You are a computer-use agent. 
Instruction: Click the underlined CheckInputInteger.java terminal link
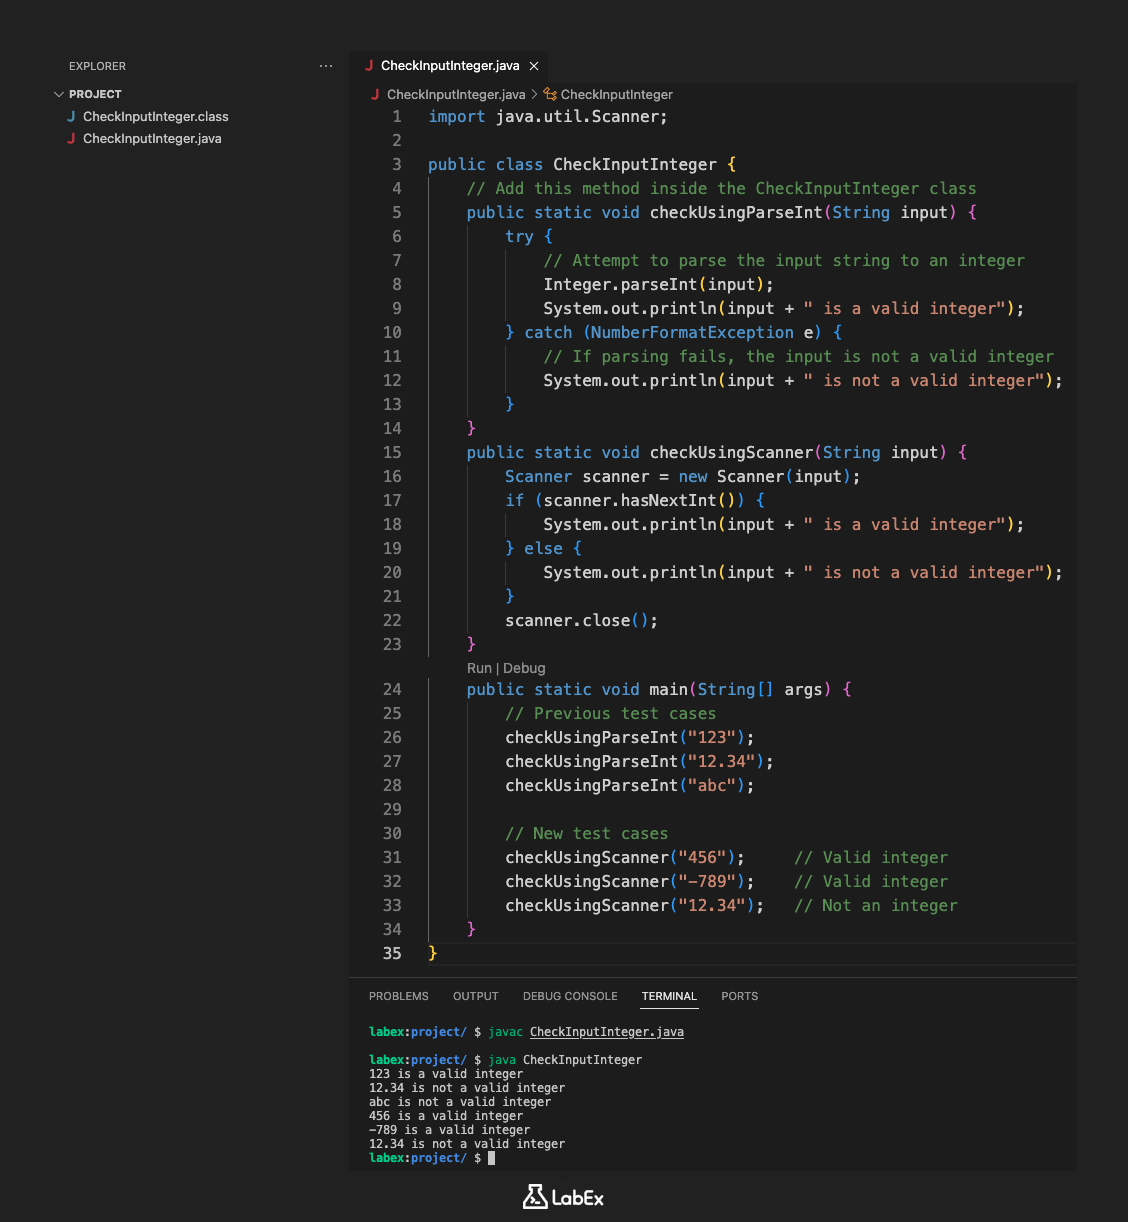[606, 1032]
